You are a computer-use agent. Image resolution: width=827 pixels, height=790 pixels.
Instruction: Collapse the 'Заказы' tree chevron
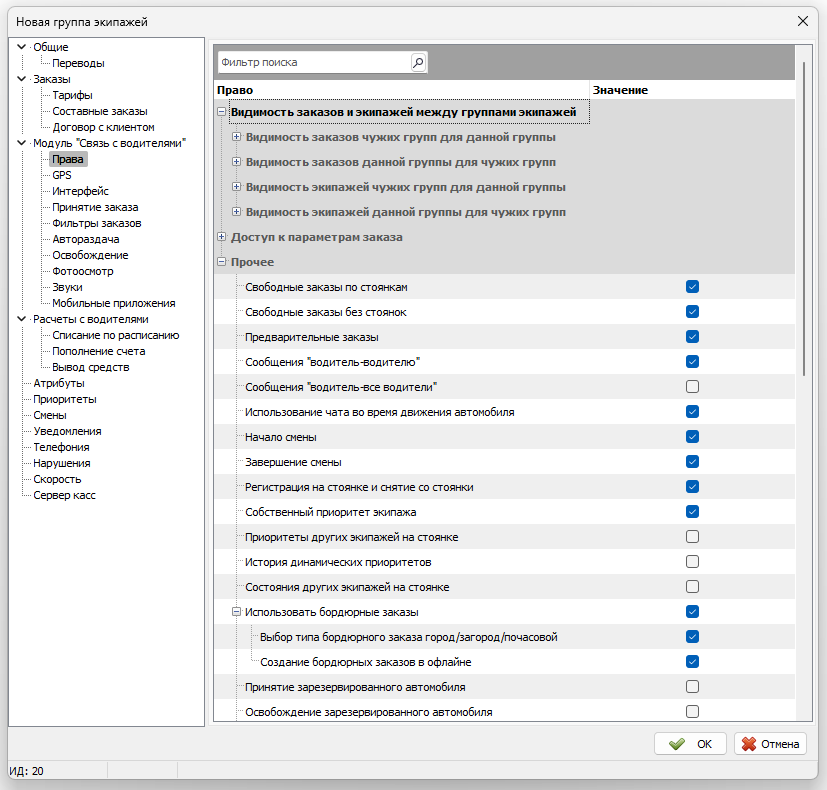[x=22, y=79]
